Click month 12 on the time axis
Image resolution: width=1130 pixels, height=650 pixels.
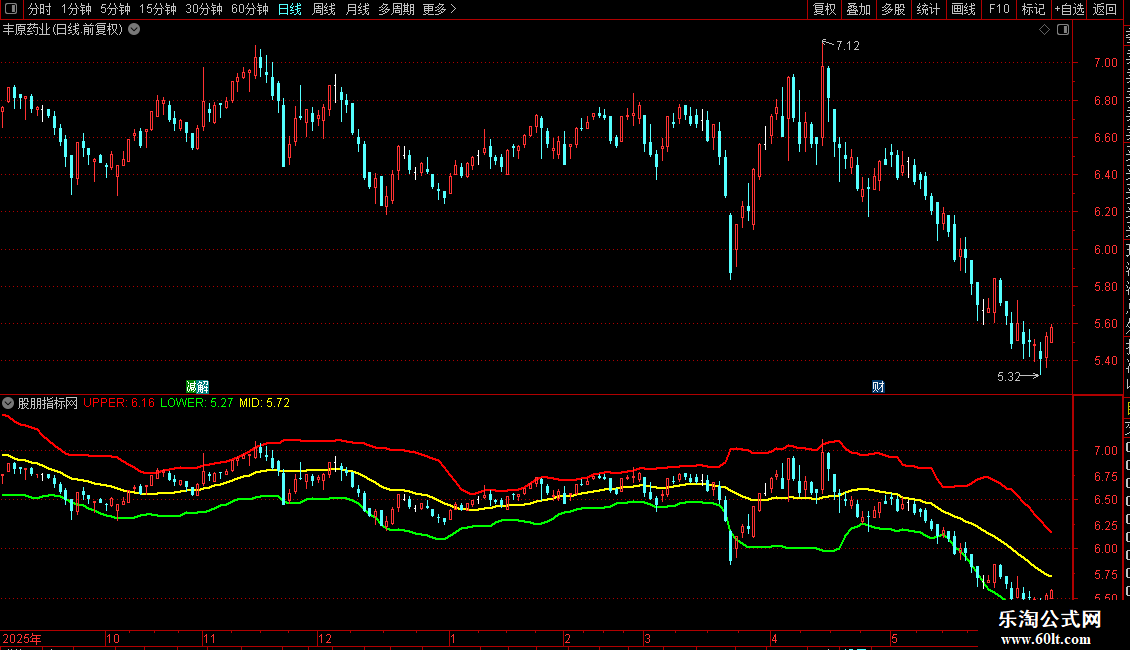coord(325,639)
